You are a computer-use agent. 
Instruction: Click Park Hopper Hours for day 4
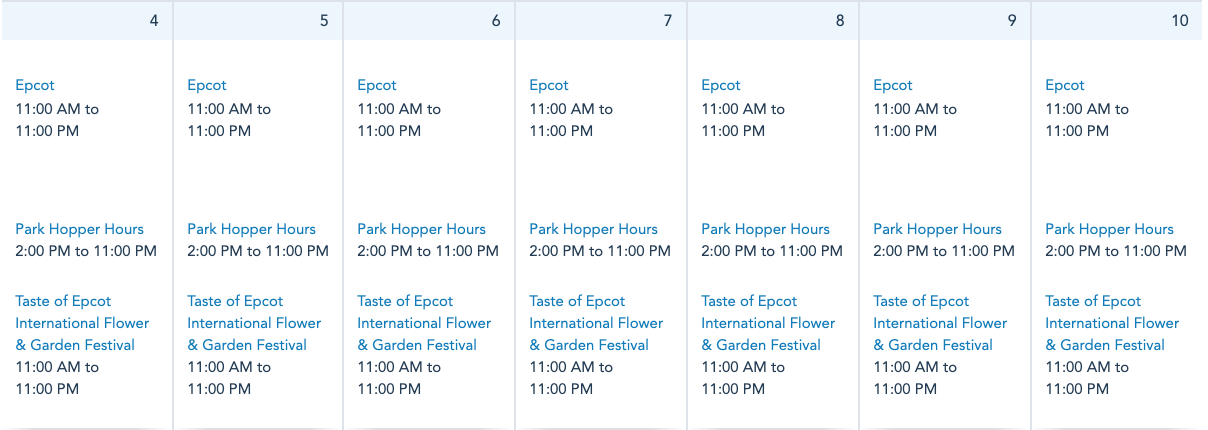(x=79, y=229)
